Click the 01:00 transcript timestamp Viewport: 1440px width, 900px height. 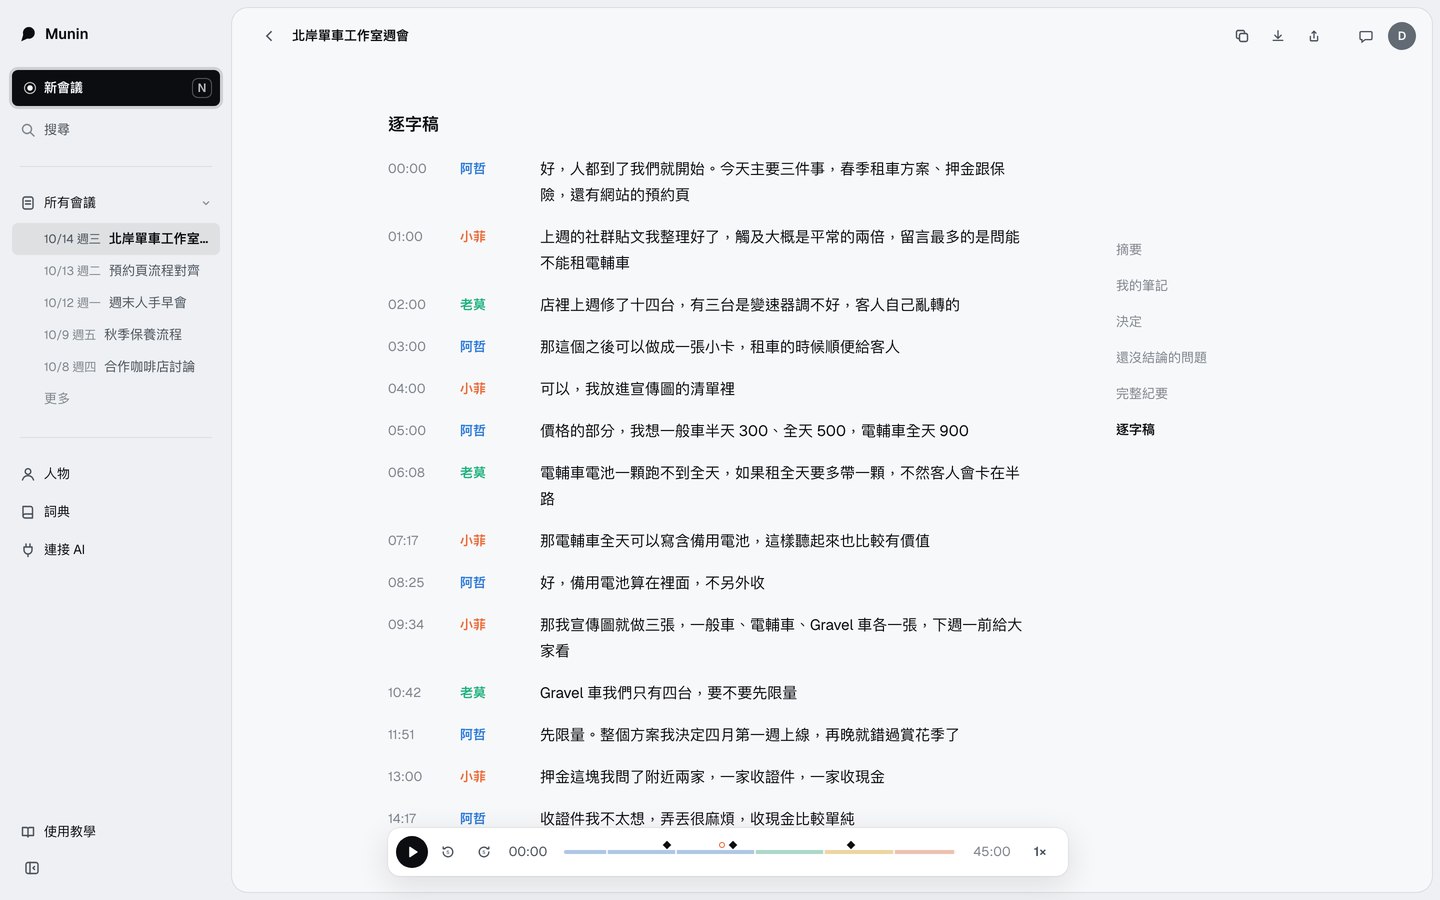point(405,237)
